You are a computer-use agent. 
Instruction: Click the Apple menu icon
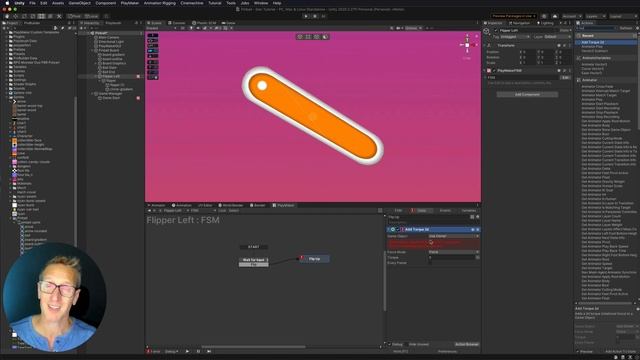pos(7,3)
